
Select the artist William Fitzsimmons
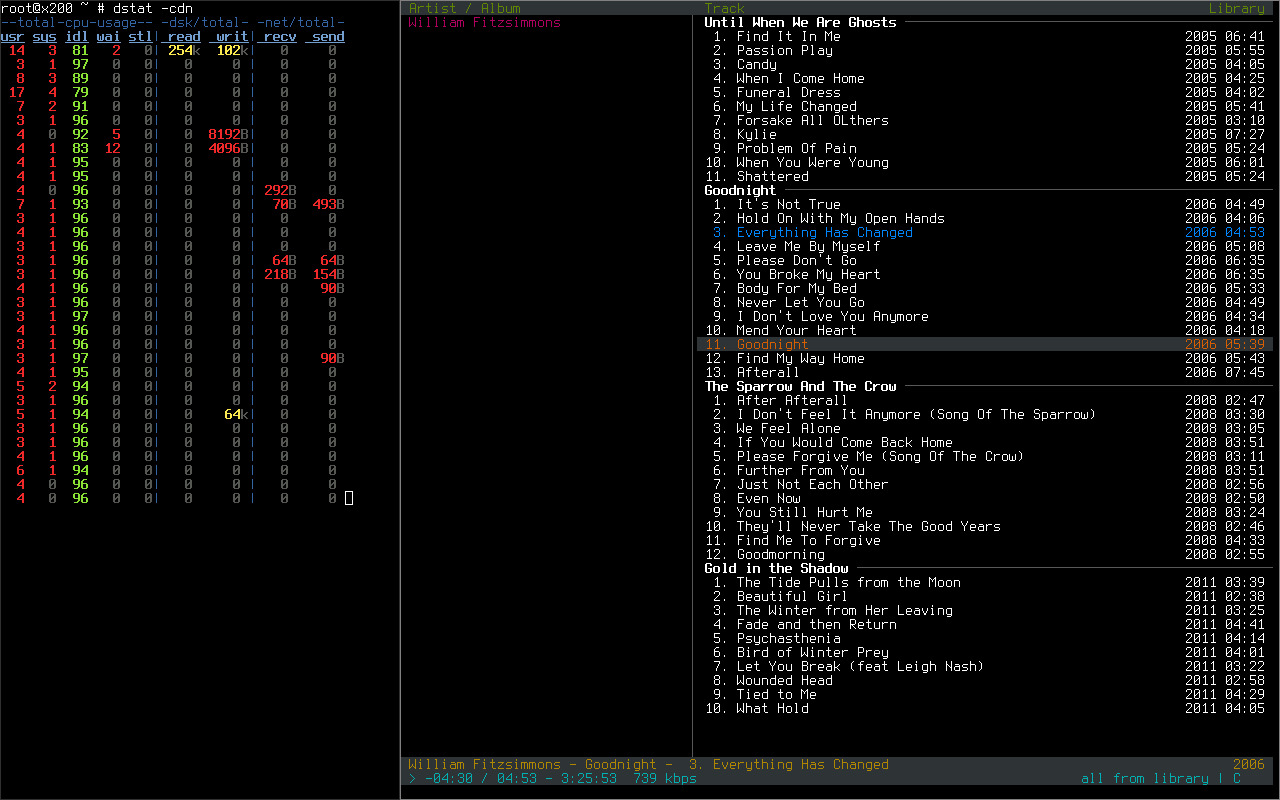pyautogui.click(x=485, y=22)
